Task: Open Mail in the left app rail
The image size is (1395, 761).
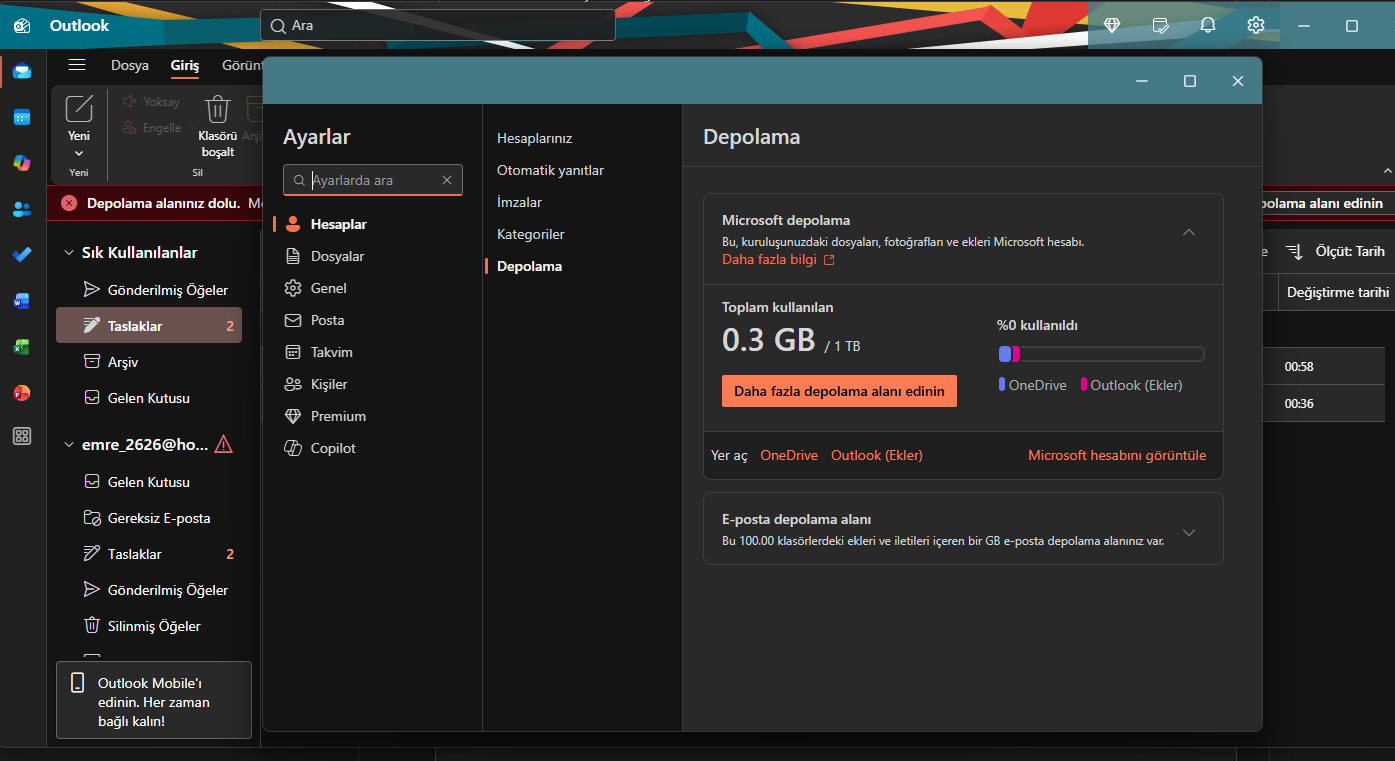Action: click(x=22, y=71)
